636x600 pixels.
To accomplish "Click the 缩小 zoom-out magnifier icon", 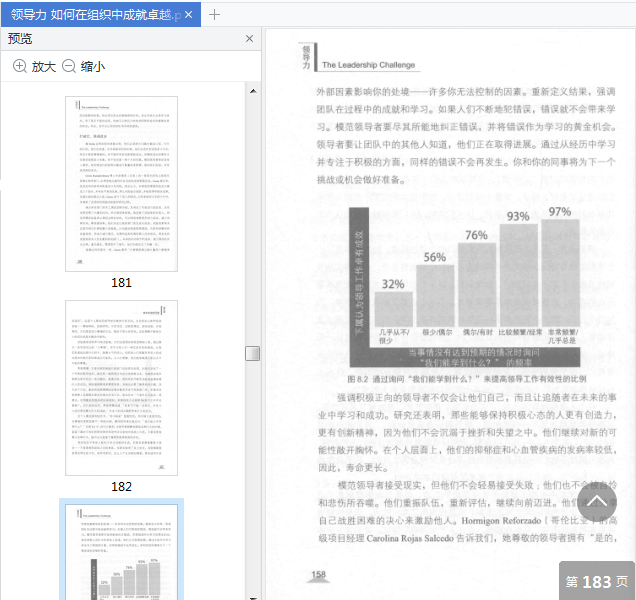I will click(x=69, y=66).
